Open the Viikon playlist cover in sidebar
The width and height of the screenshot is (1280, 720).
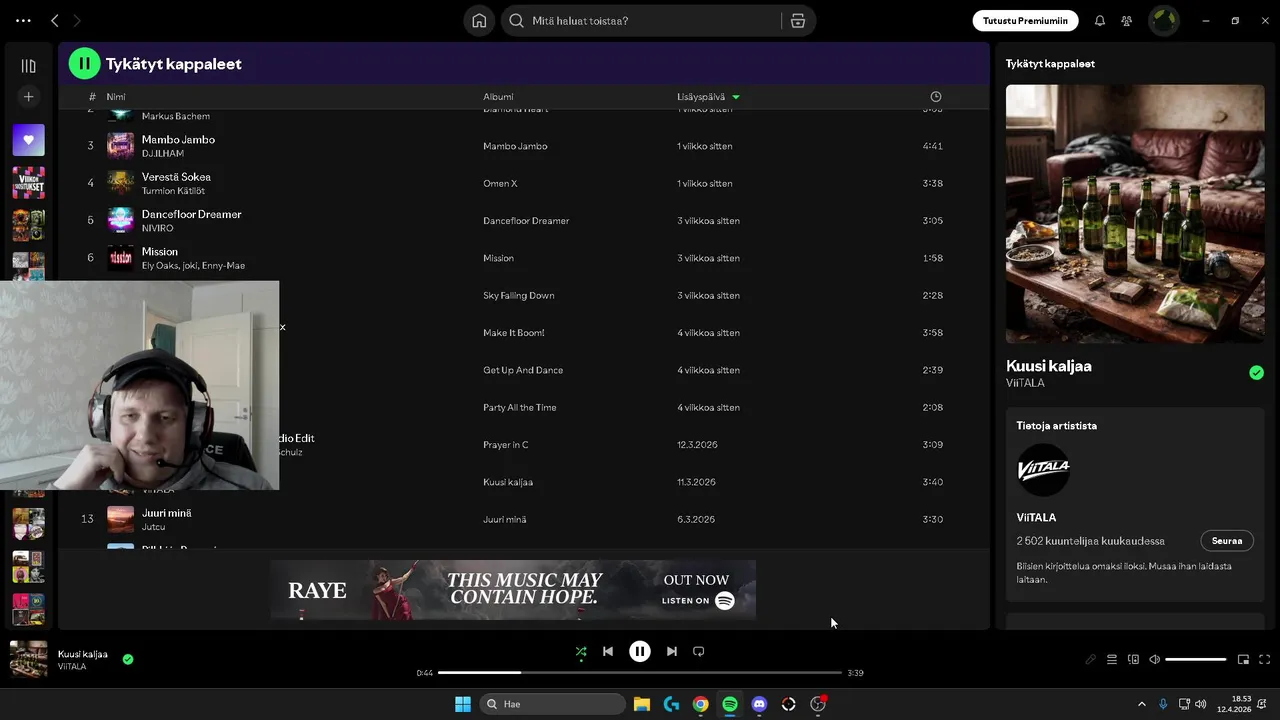28,182
